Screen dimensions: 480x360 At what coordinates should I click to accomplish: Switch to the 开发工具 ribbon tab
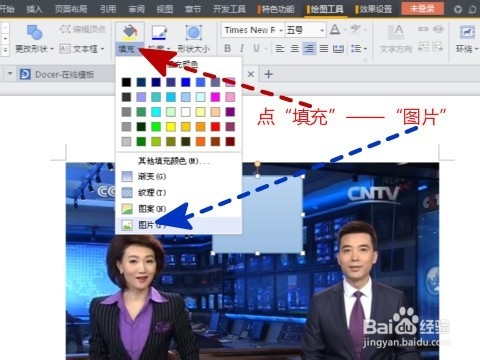click(x=229, y=9)
